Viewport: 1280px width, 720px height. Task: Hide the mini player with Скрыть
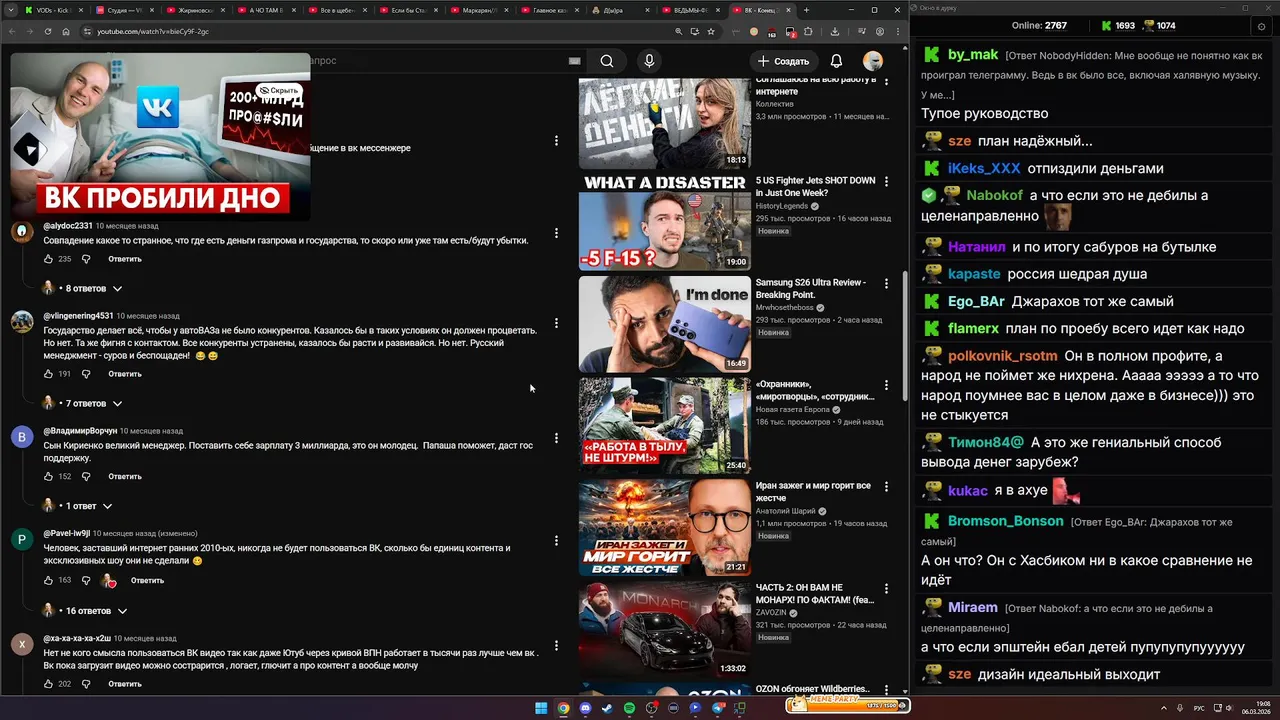[278, 90]
